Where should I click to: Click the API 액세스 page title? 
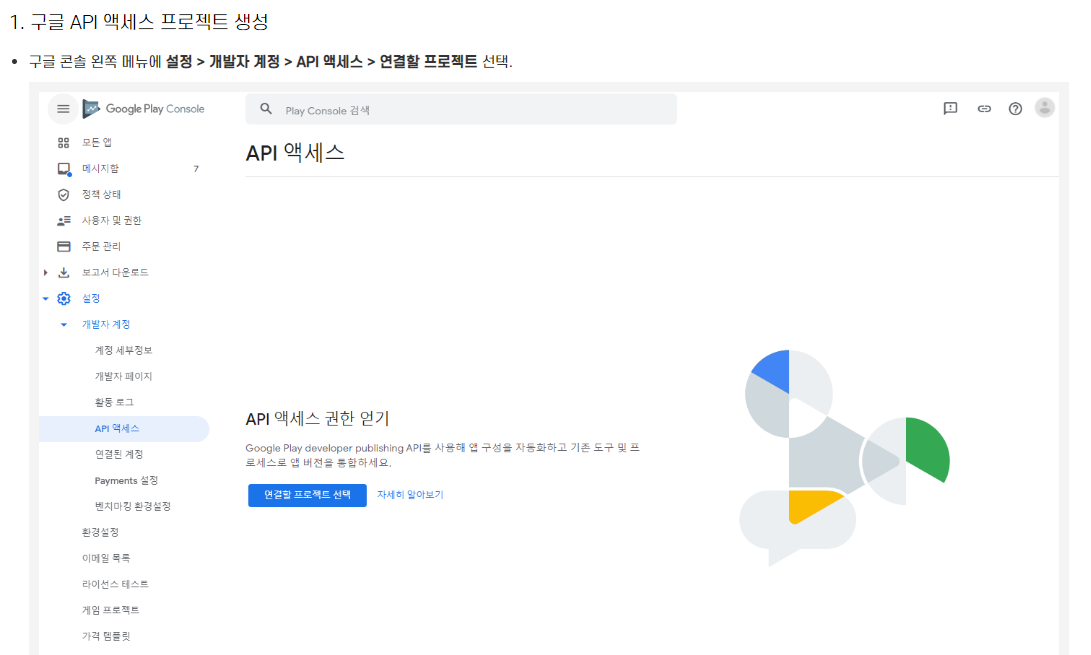click(295, 153)
